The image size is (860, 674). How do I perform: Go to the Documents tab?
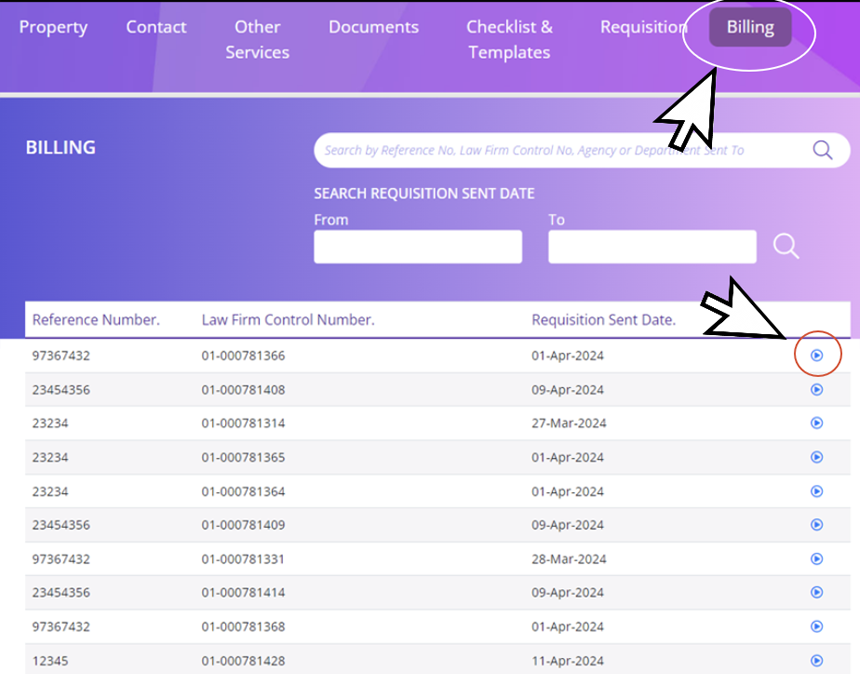point(374,27)
